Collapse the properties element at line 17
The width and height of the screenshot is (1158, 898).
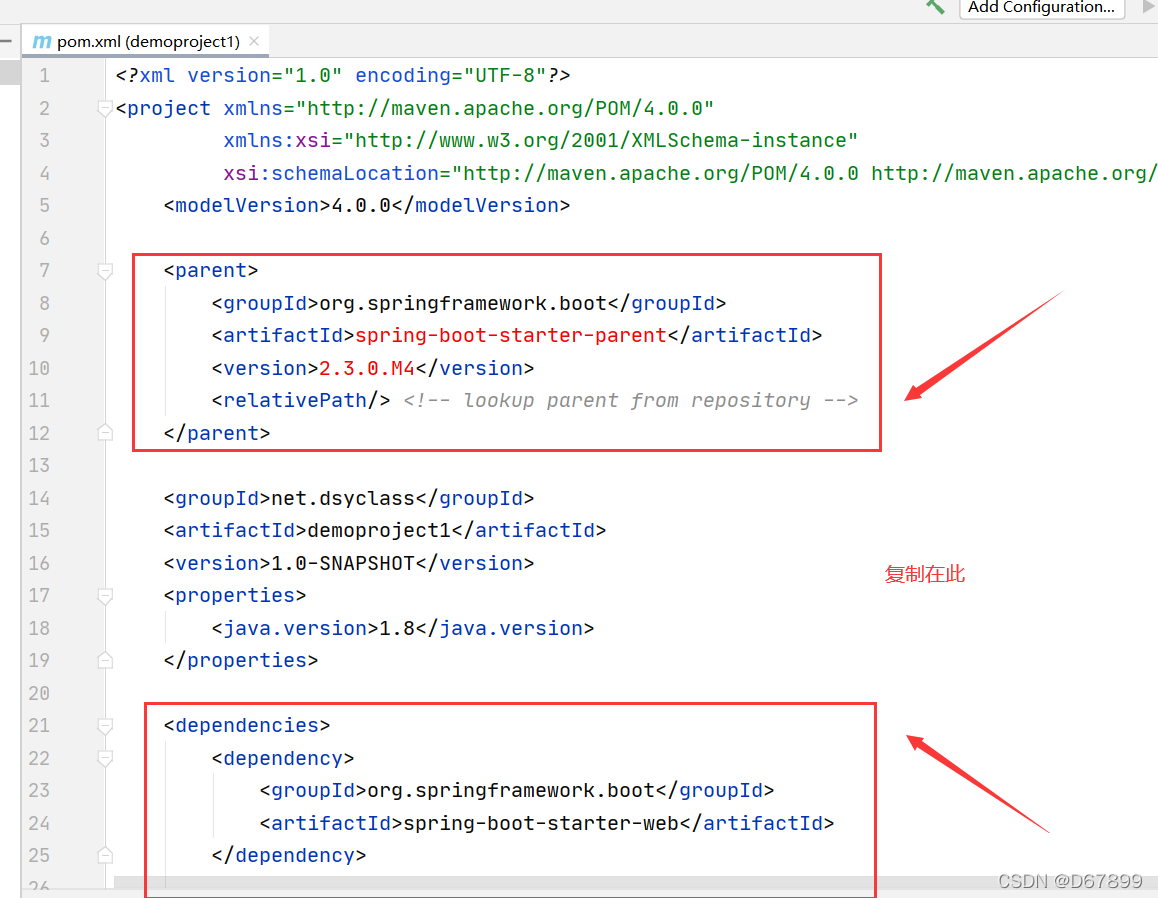point(105,595)
